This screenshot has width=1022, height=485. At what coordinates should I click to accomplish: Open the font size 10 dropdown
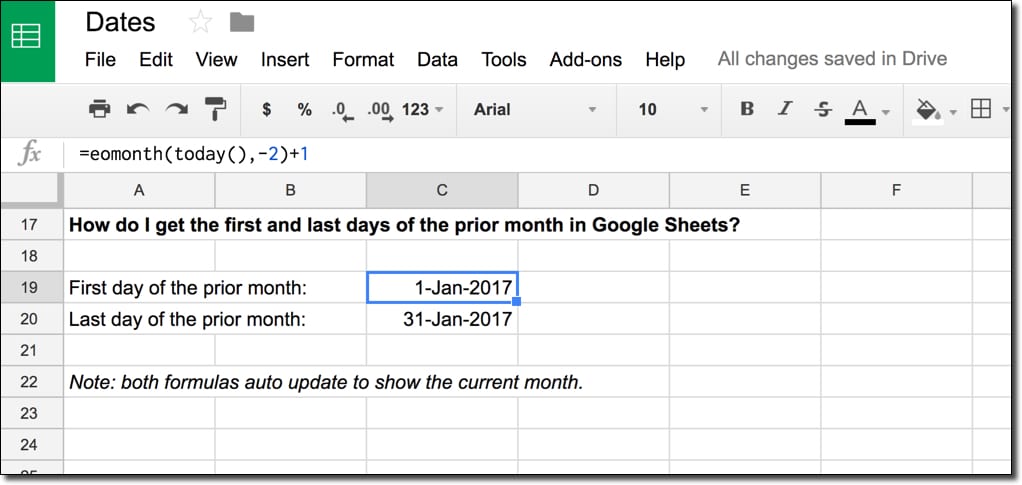[x=673, y=109]
